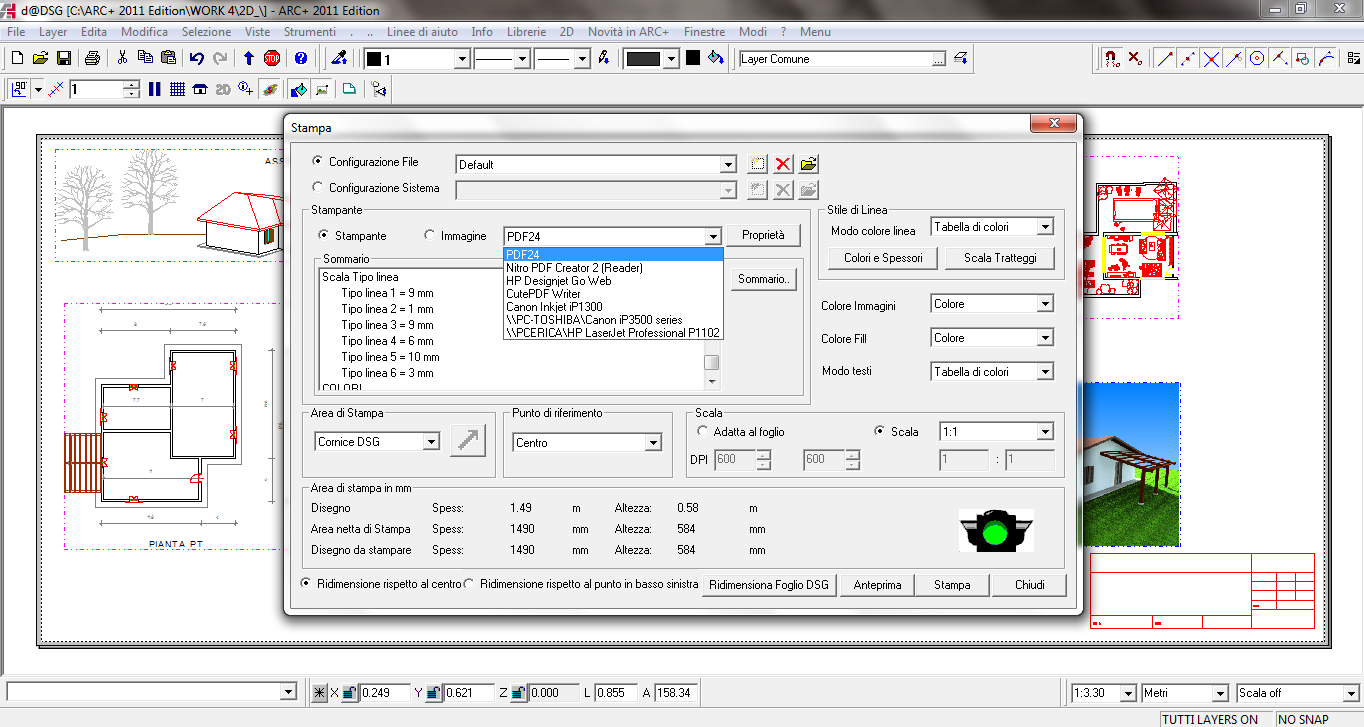Select Ridimensione rispetto al punto in basso sinistra
Image resolution: width=1364 pixels, height=727 pixels.
[x=470, y=583]
